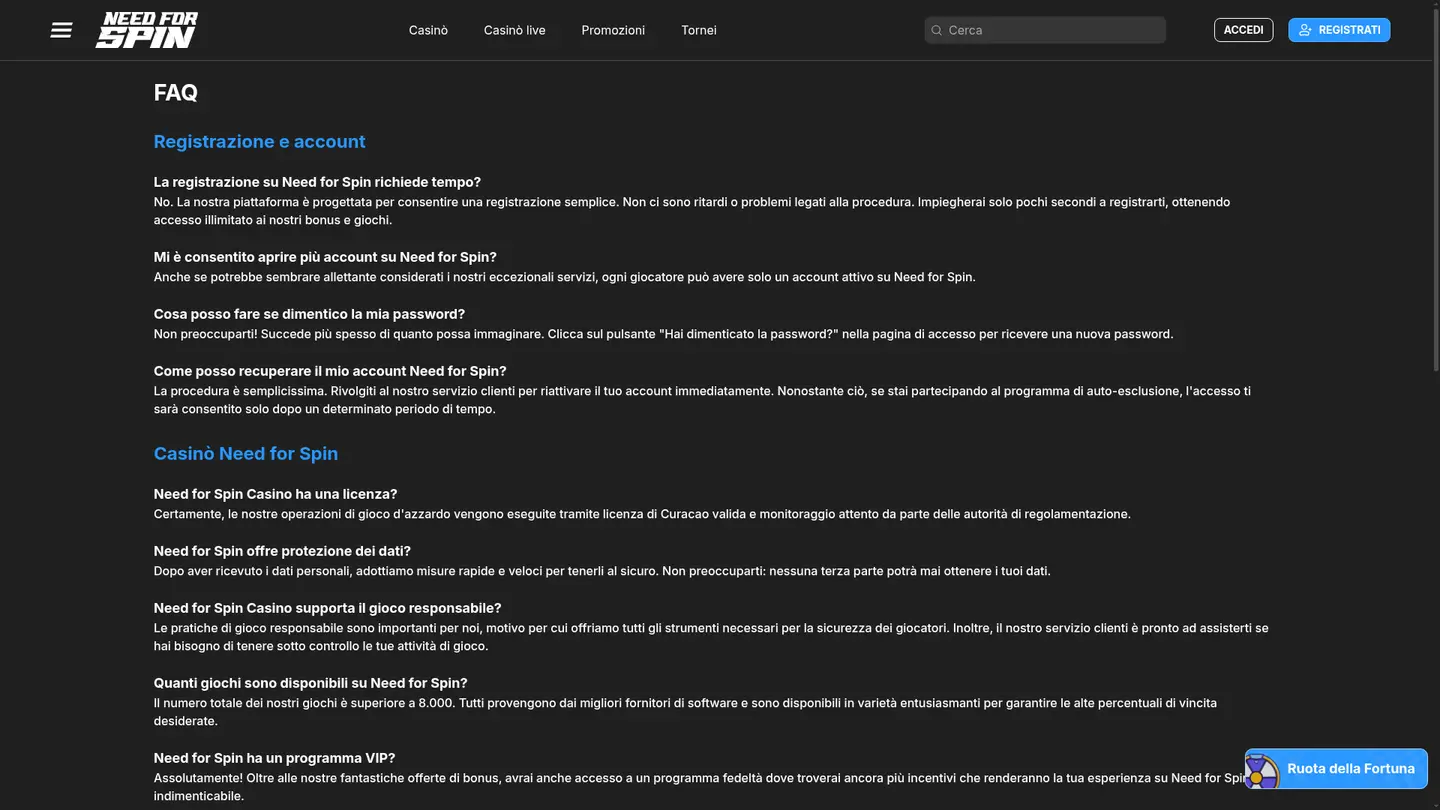This screenshot has width=1440, height=810.
Task: Open the Promozioni page
Action: point(613,30)
